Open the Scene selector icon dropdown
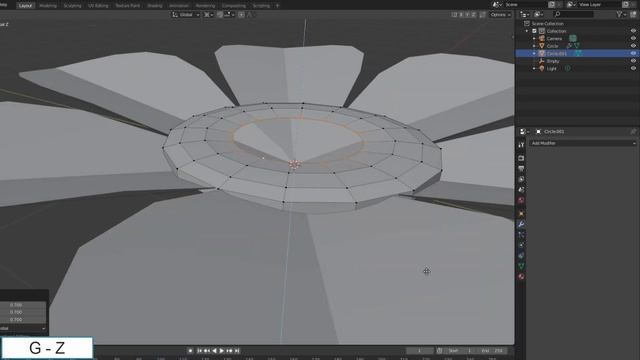This screenshot has height=360, width=640. [x=497, y=4]
